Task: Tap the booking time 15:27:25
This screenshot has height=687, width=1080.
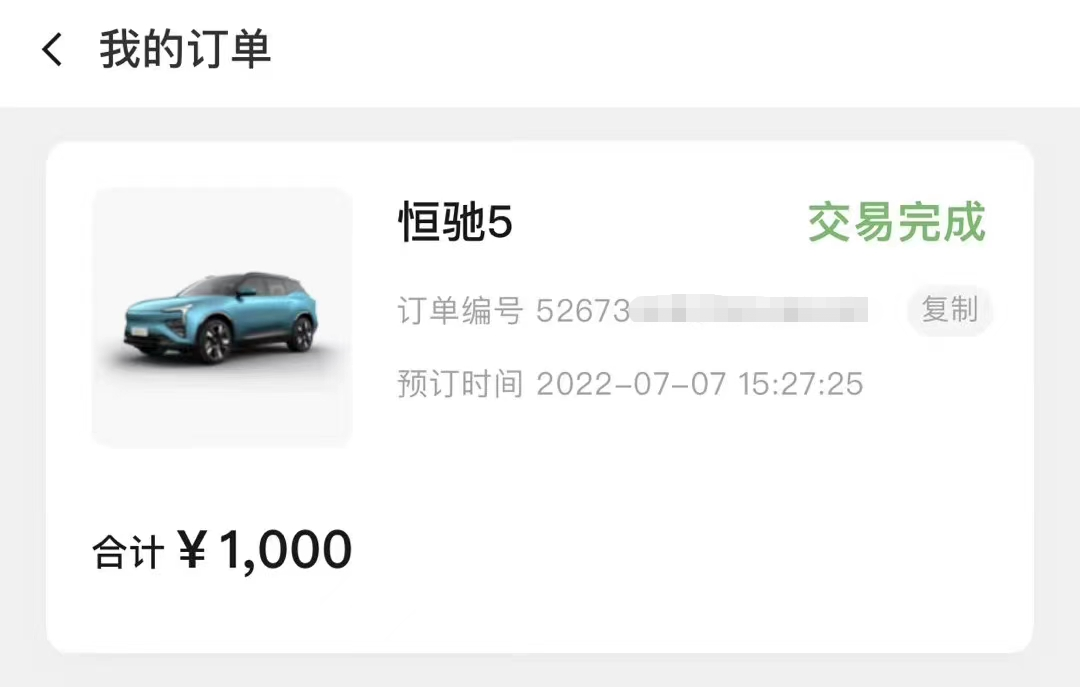Action: 800,384
